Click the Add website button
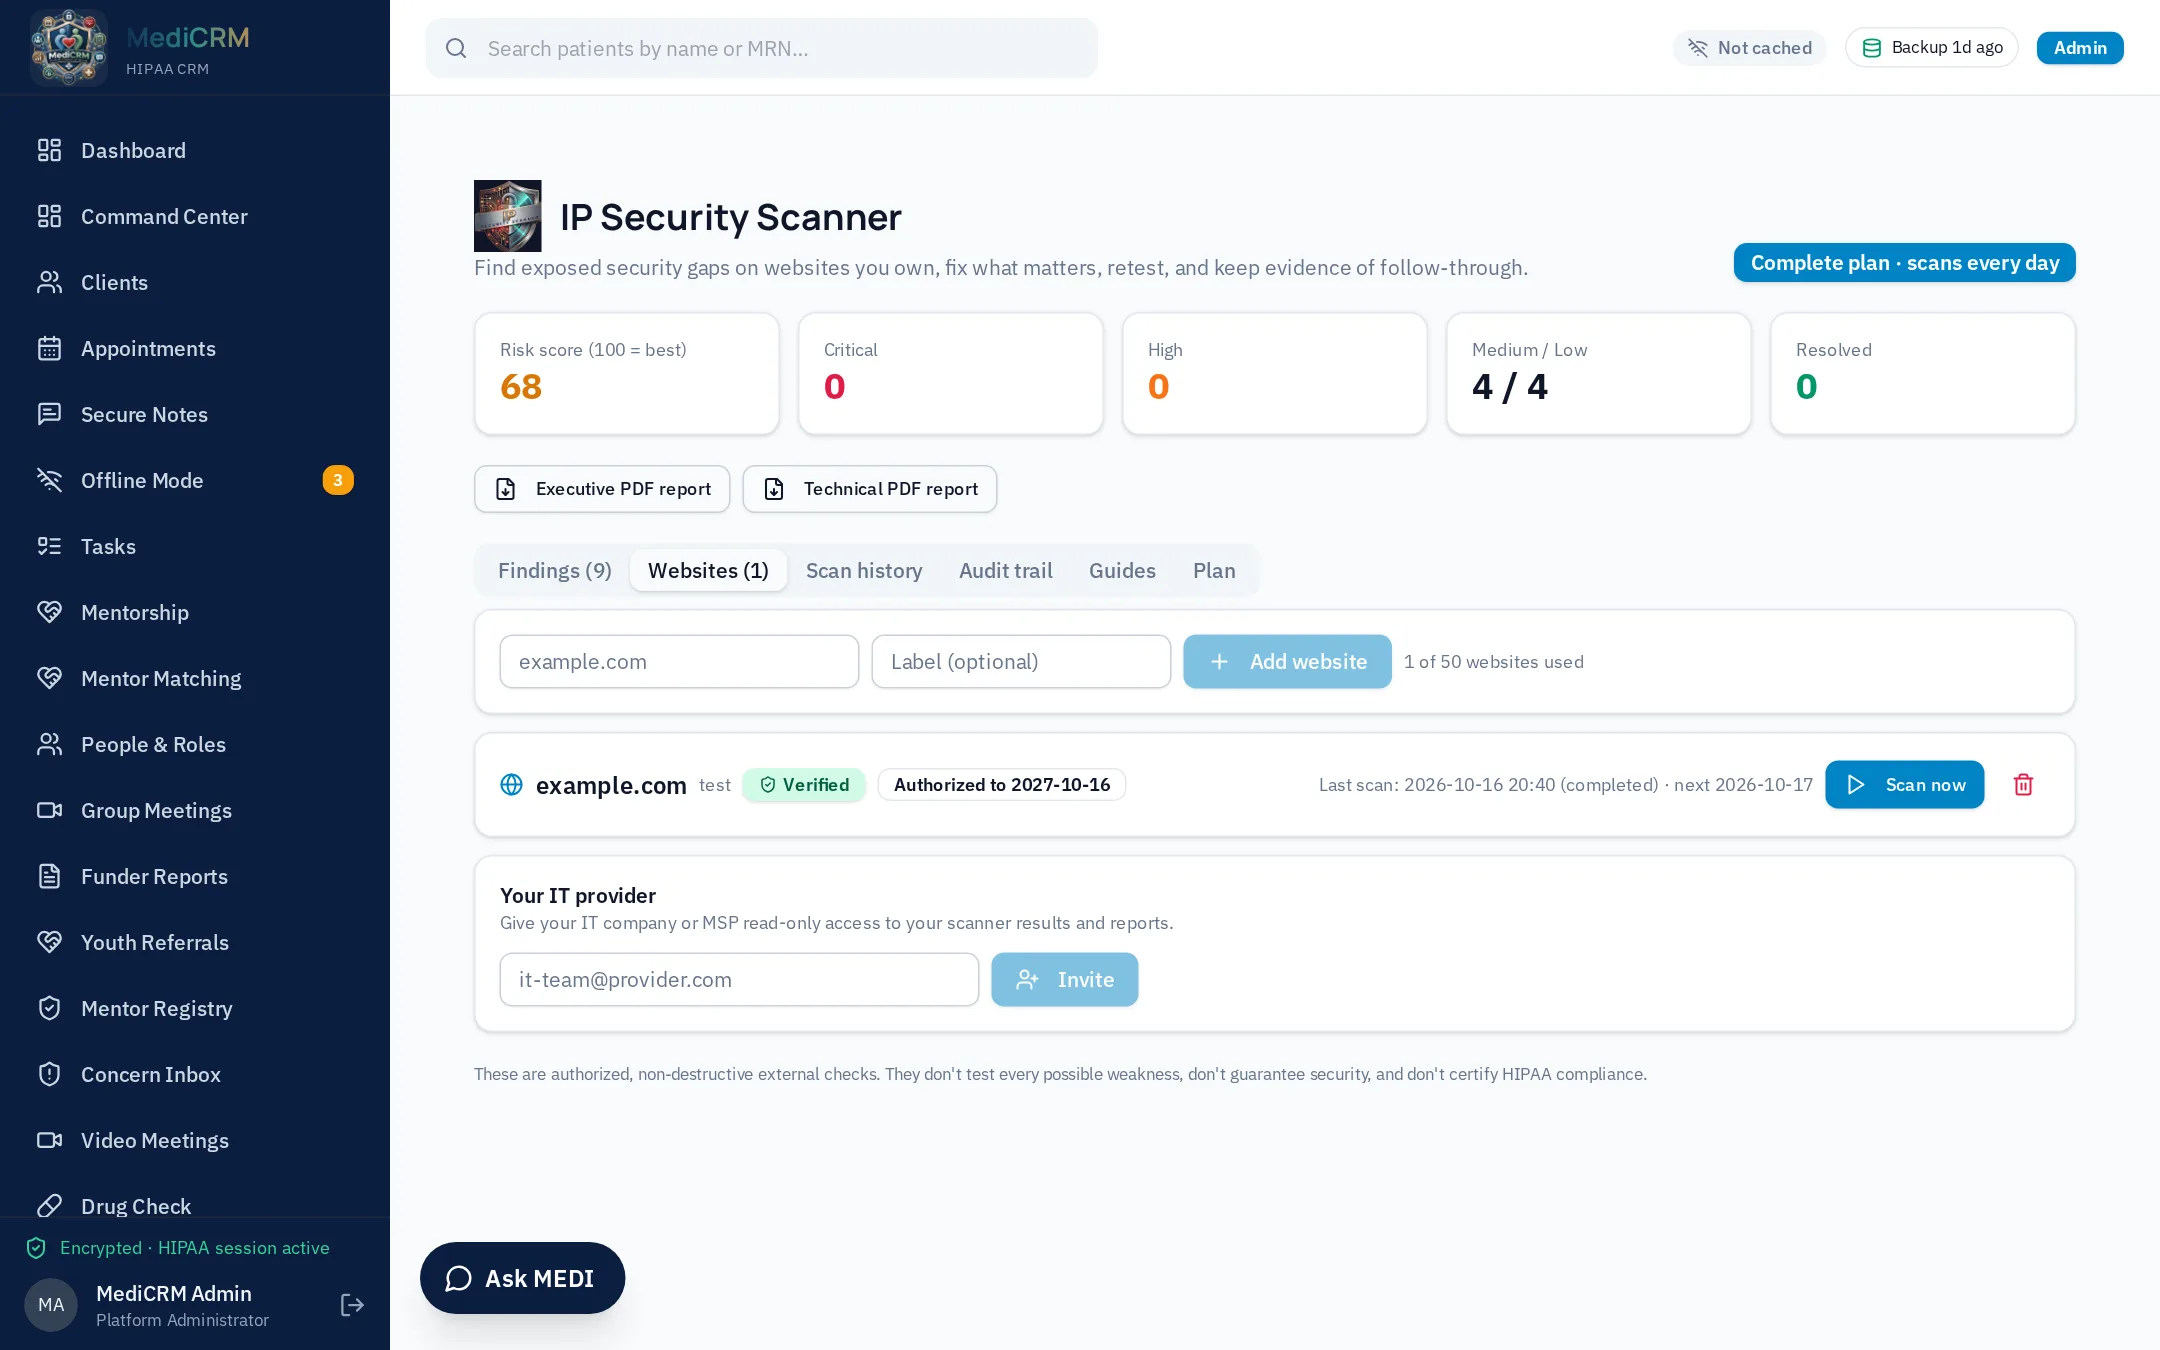The height and width of the screenshot is (1350, 2160). click(1287, 661)
